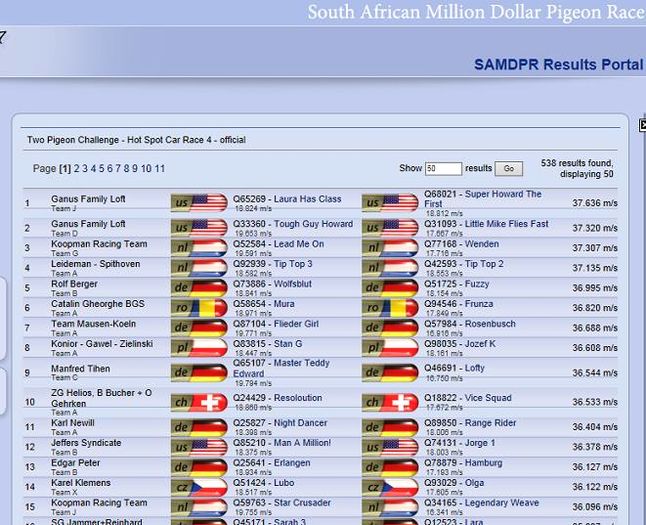The width and height of the screenshot is (646, 525).
Task: Click Swiss flag beside Resoloution
Action: coord(199,402)
